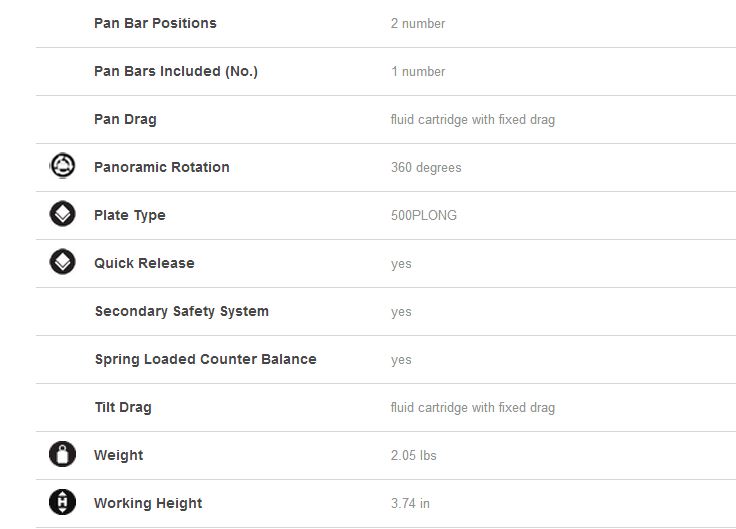Image resolution: width=736 pixels, height=529 pixels.
Task: Click the 3.74 in working height value
Action: coord(410,503)
